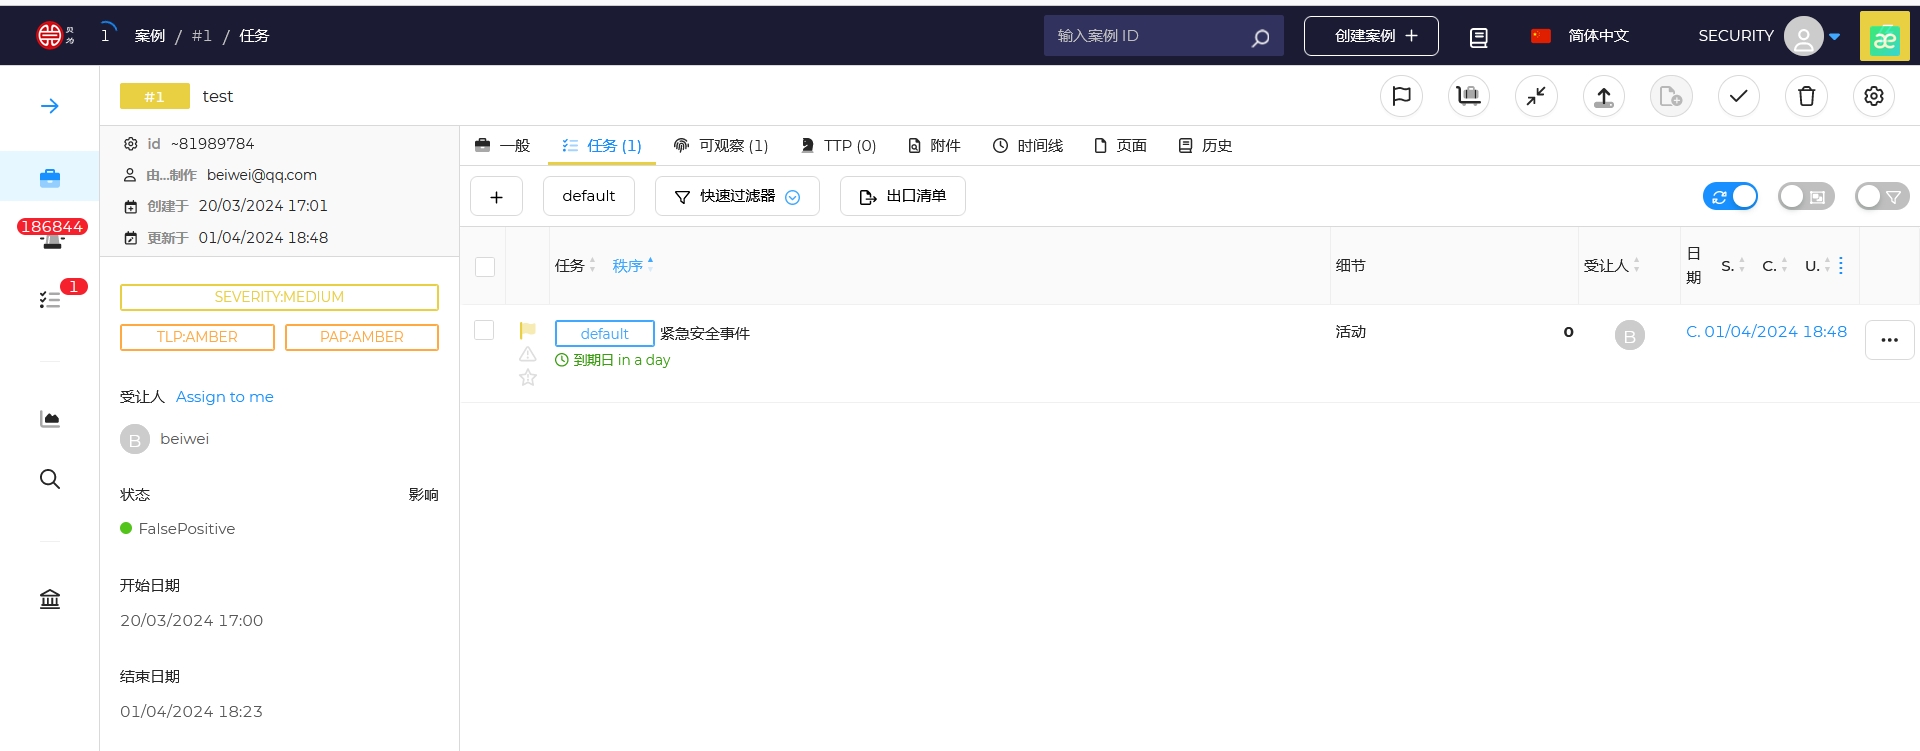The height and width of the screenshot is (751, 1920).
Task: Click the SEVERITY:MEDIUM tag
Action: click(x=279, y=297)
